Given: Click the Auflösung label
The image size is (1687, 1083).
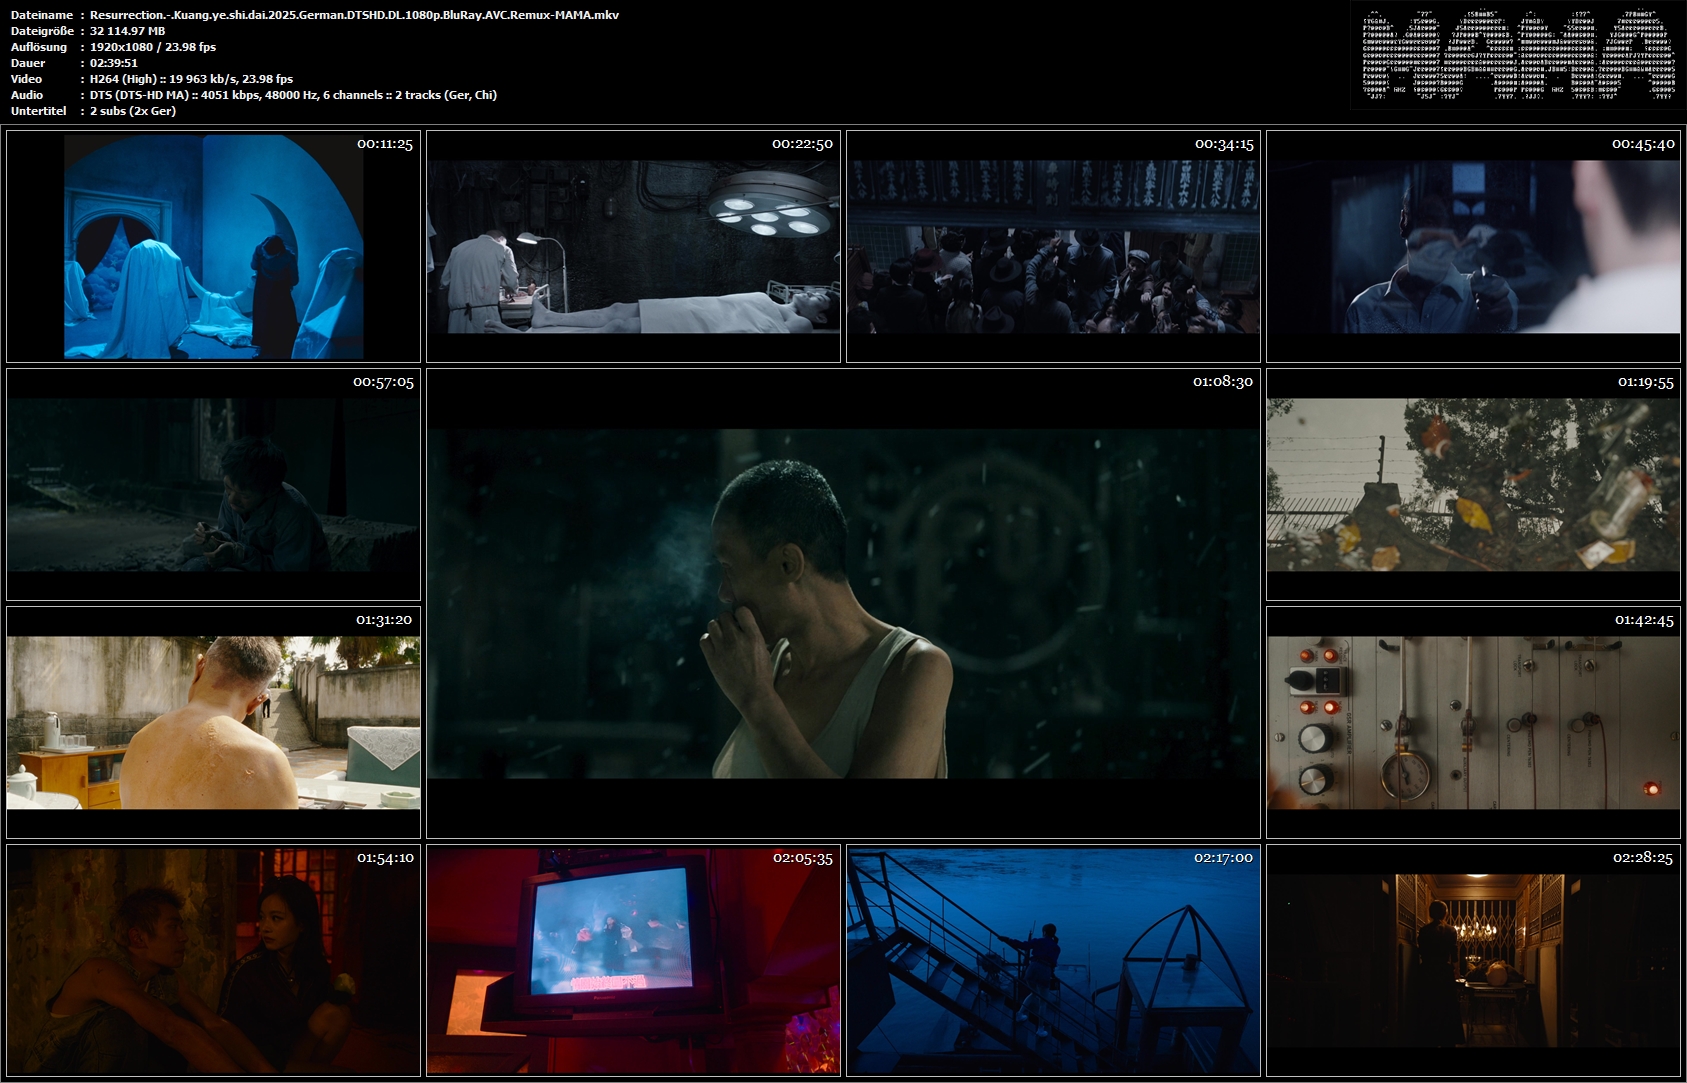Looking at the screenshot, I should click(39, 47).
